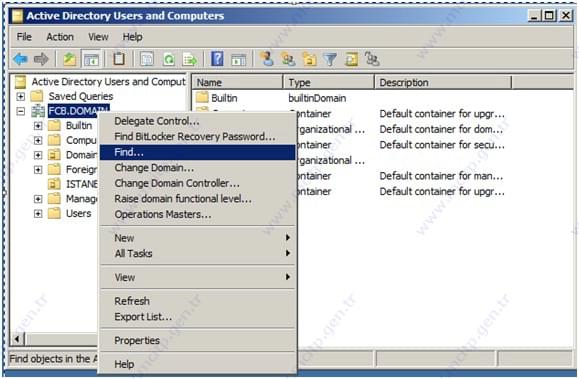Select Builtin in the list pane
This screenshot has height=379, width=579.
pyautogui.click(x=224, y=98)
